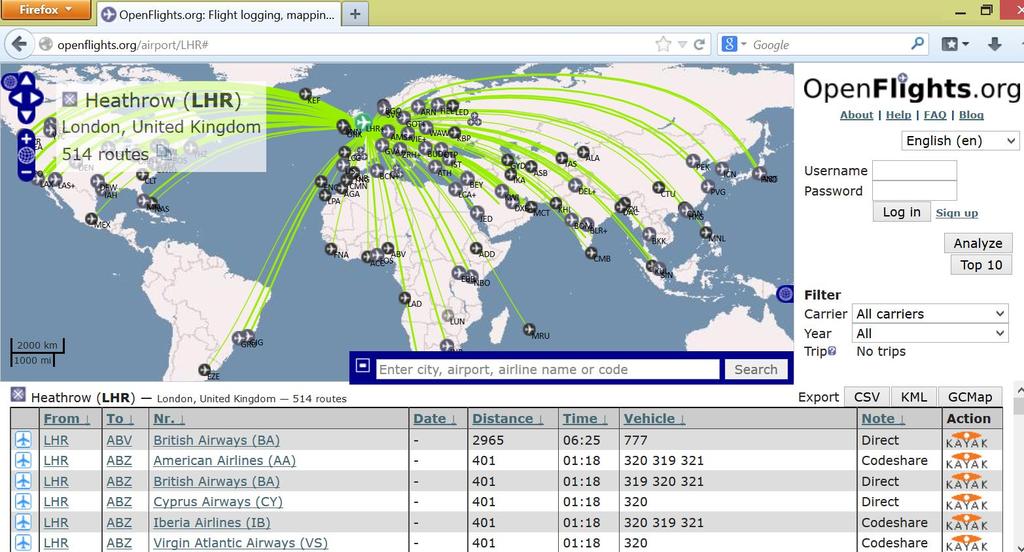Click the Analyze button
Viewport: 1024px width, 552px height.
point(978,243)
